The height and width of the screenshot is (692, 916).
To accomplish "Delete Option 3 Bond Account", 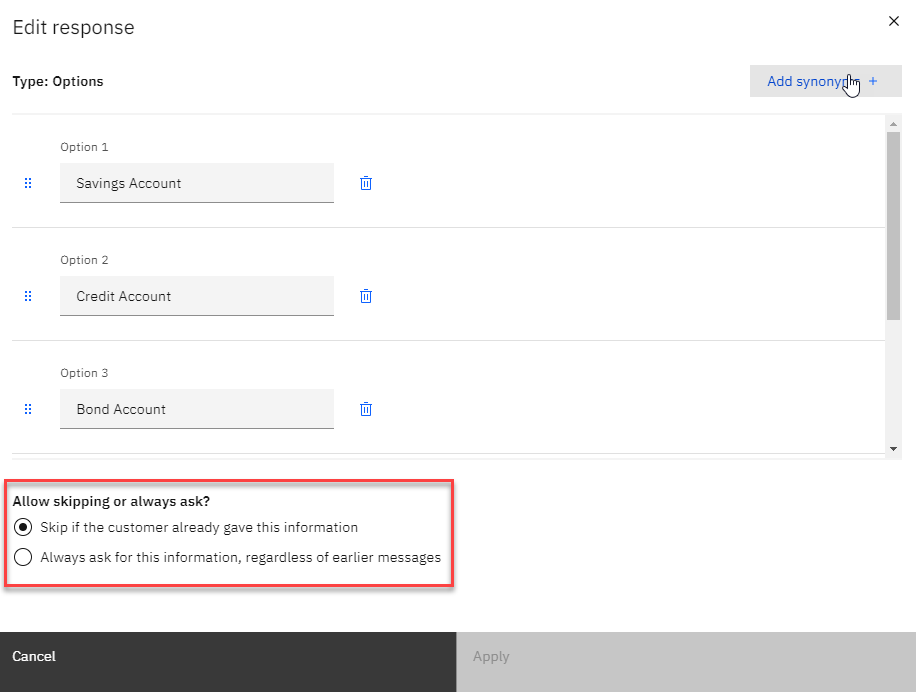I will [x=366, y=409].
